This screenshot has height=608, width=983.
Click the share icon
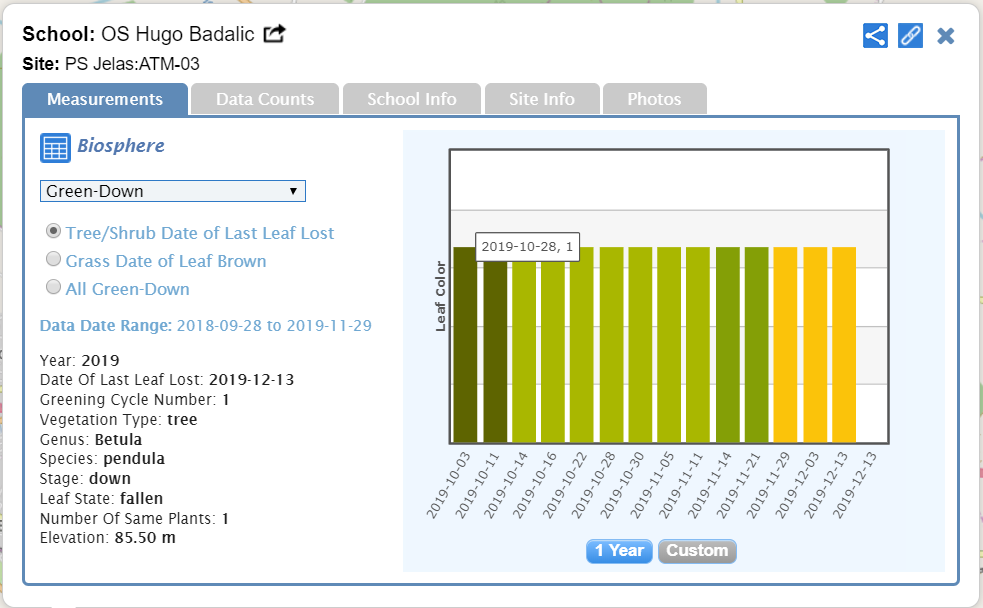[875, 36]
